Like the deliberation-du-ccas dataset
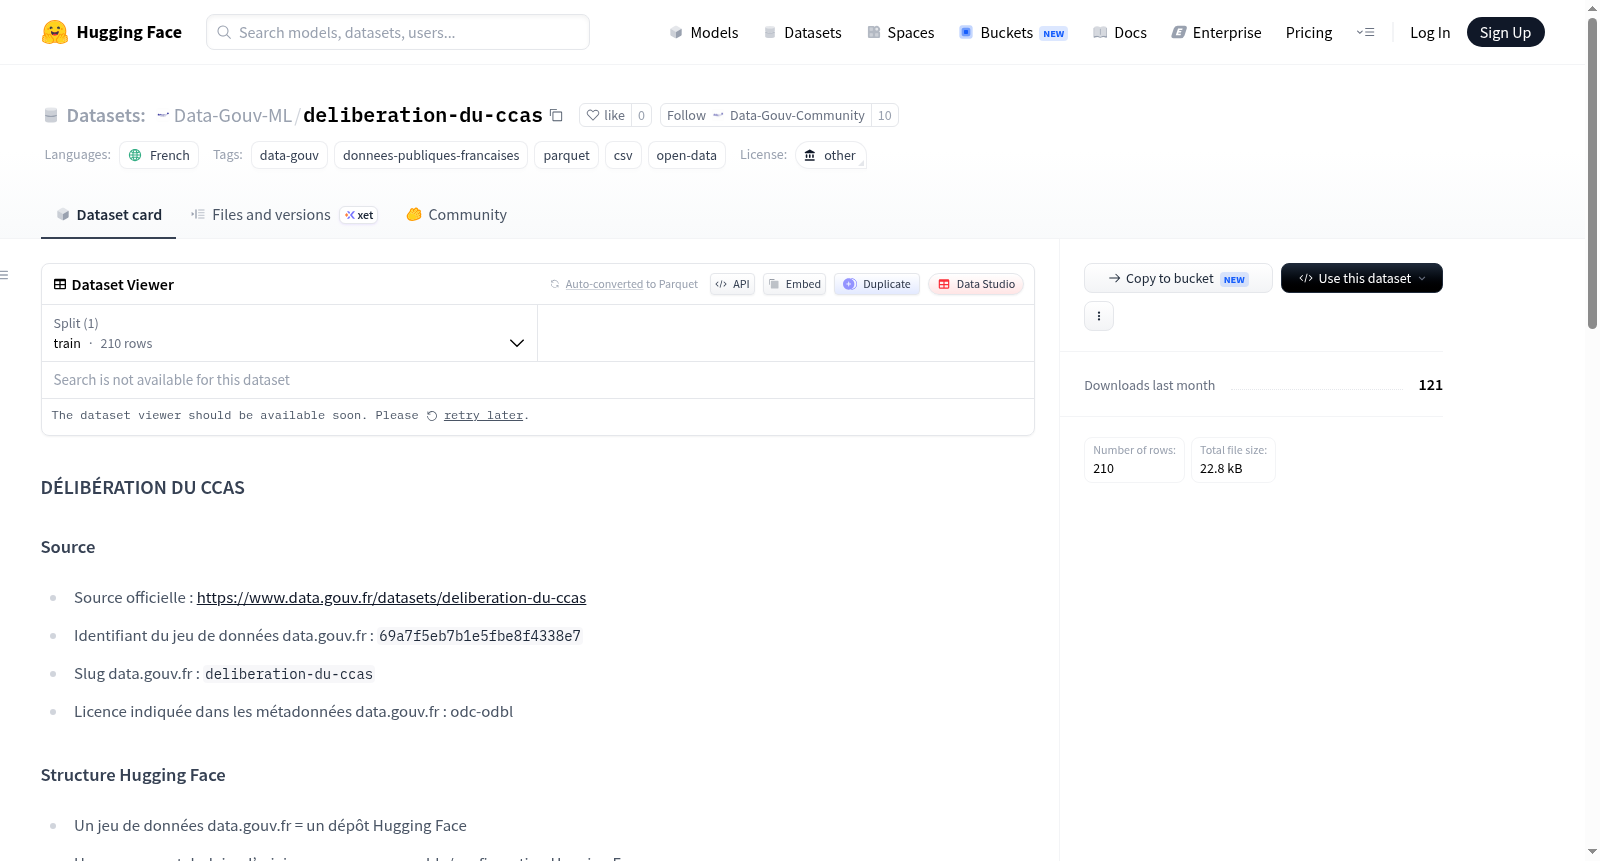Image resolution: width=1600 pixels, height=861 pixels. pos(606,116)
